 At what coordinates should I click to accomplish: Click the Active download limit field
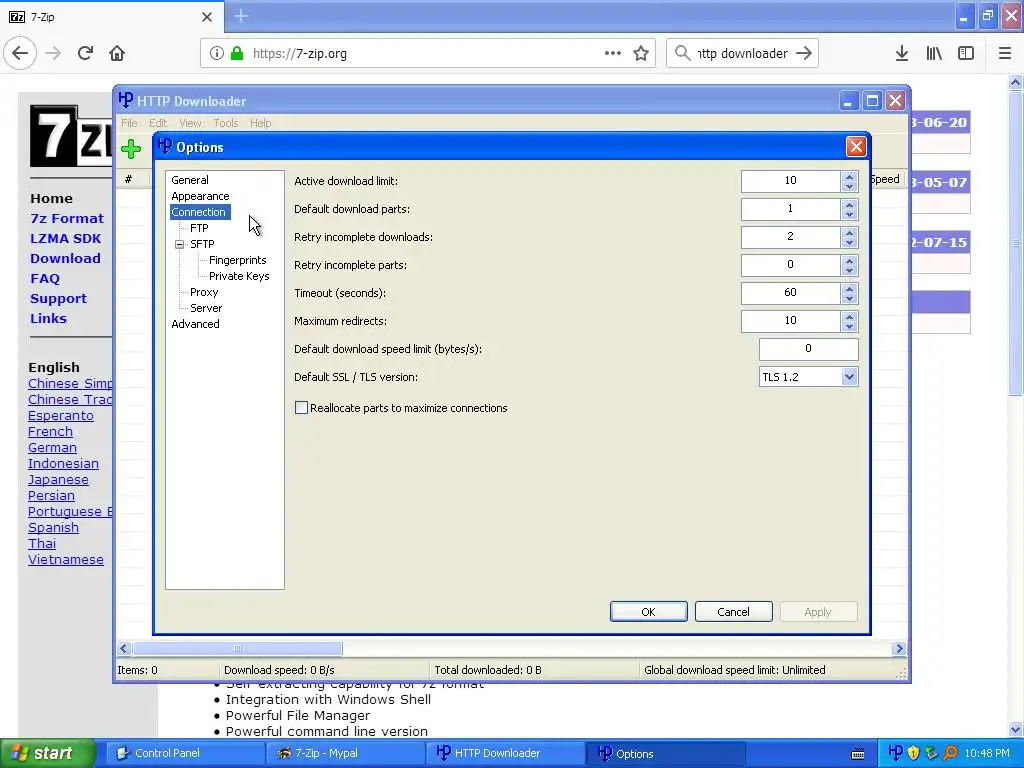pos(790,181)
